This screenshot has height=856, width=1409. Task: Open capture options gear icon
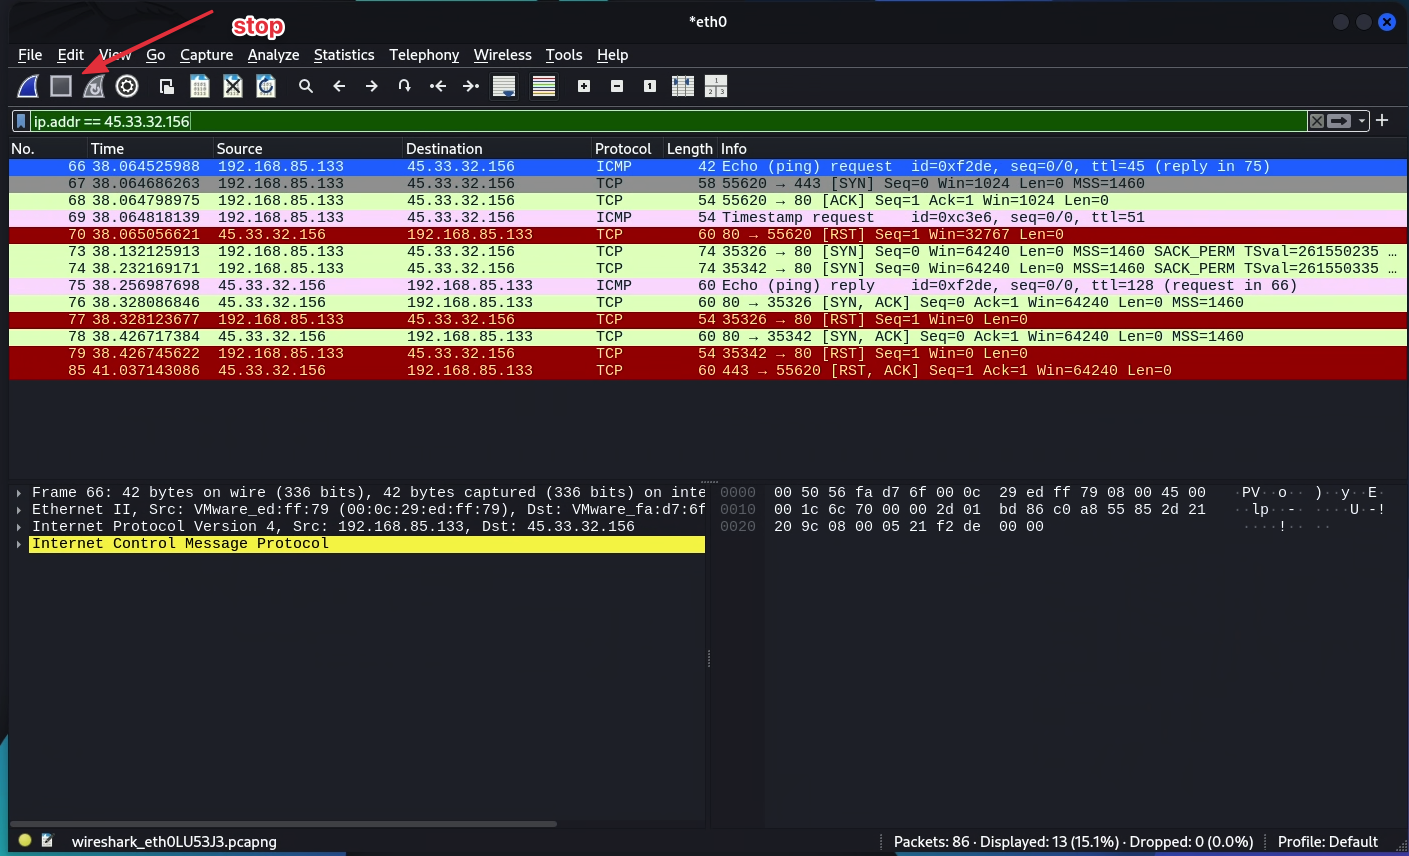(127, 87)
